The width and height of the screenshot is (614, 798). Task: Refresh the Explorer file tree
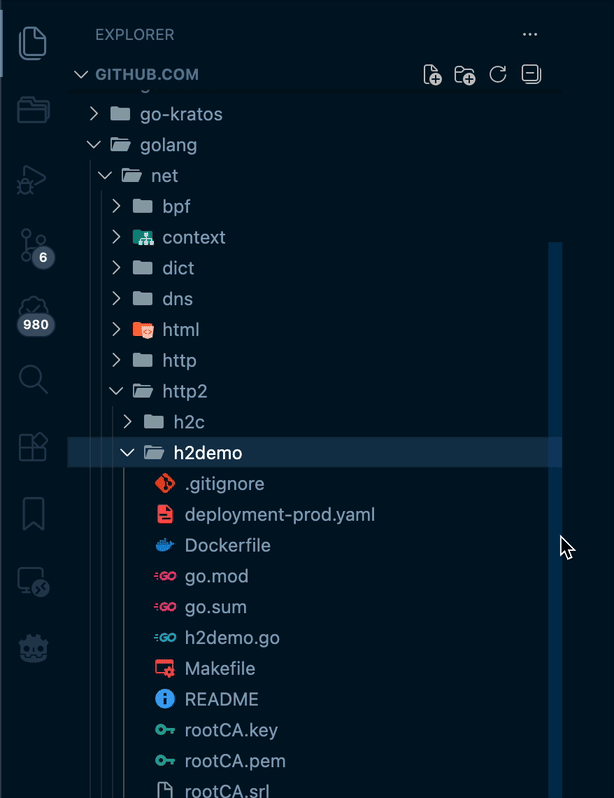(497, 75)
